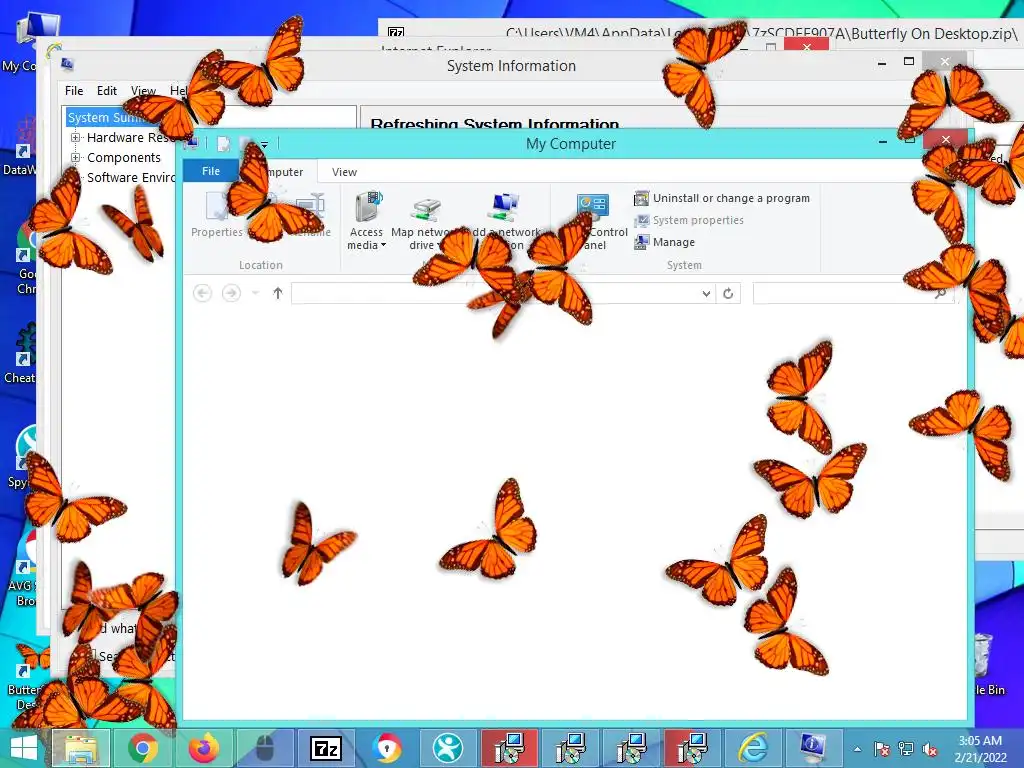Click the search magnifier icon
Viewport: 1024px width, 768px height.
tap(940, 293)
